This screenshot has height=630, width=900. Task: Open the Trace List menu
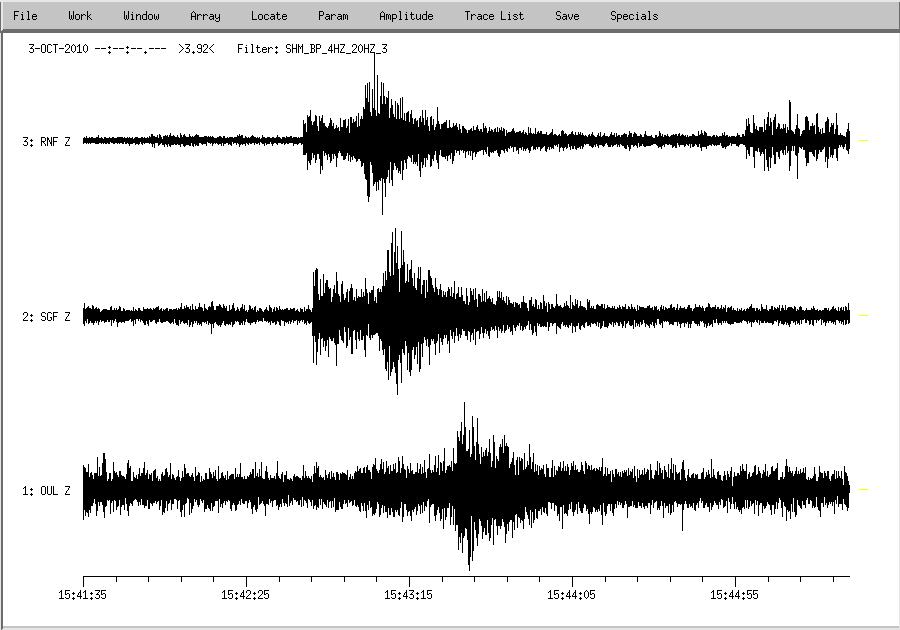click(494, 16)
